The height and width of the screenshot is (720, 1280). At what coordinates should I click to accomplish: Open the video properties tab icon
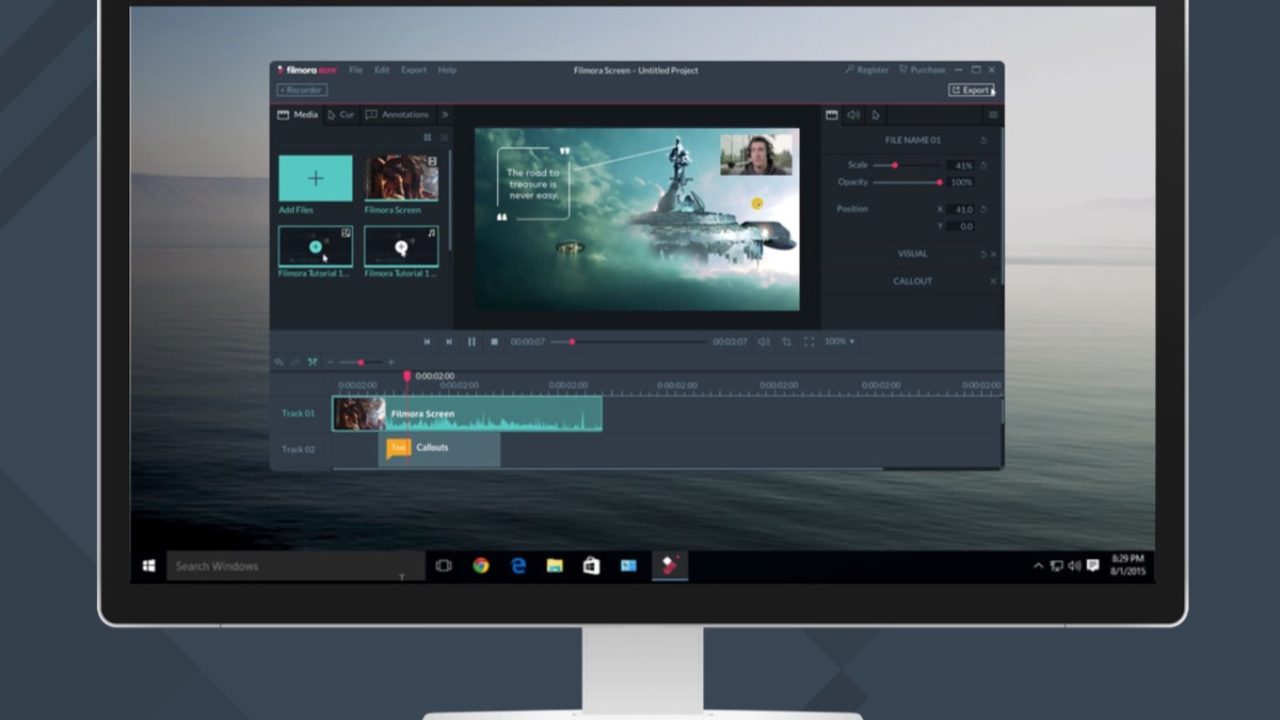tap(831, 115)
